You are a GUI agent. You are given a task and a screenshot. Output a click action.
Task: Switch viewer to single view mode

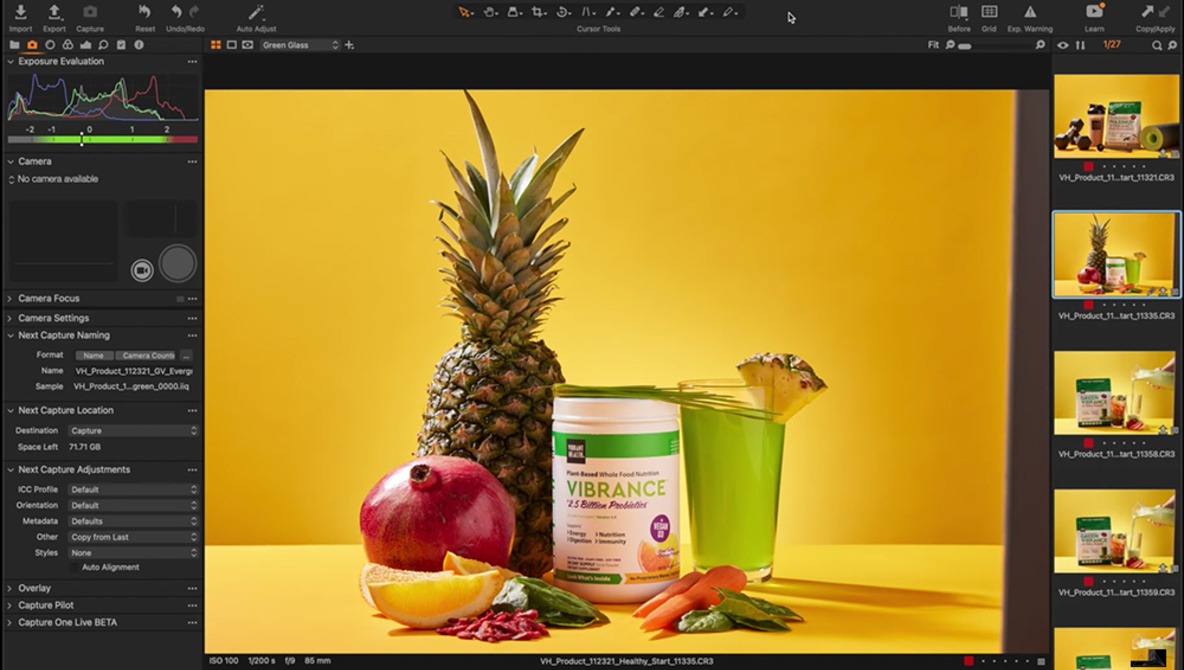coord(232,45)
